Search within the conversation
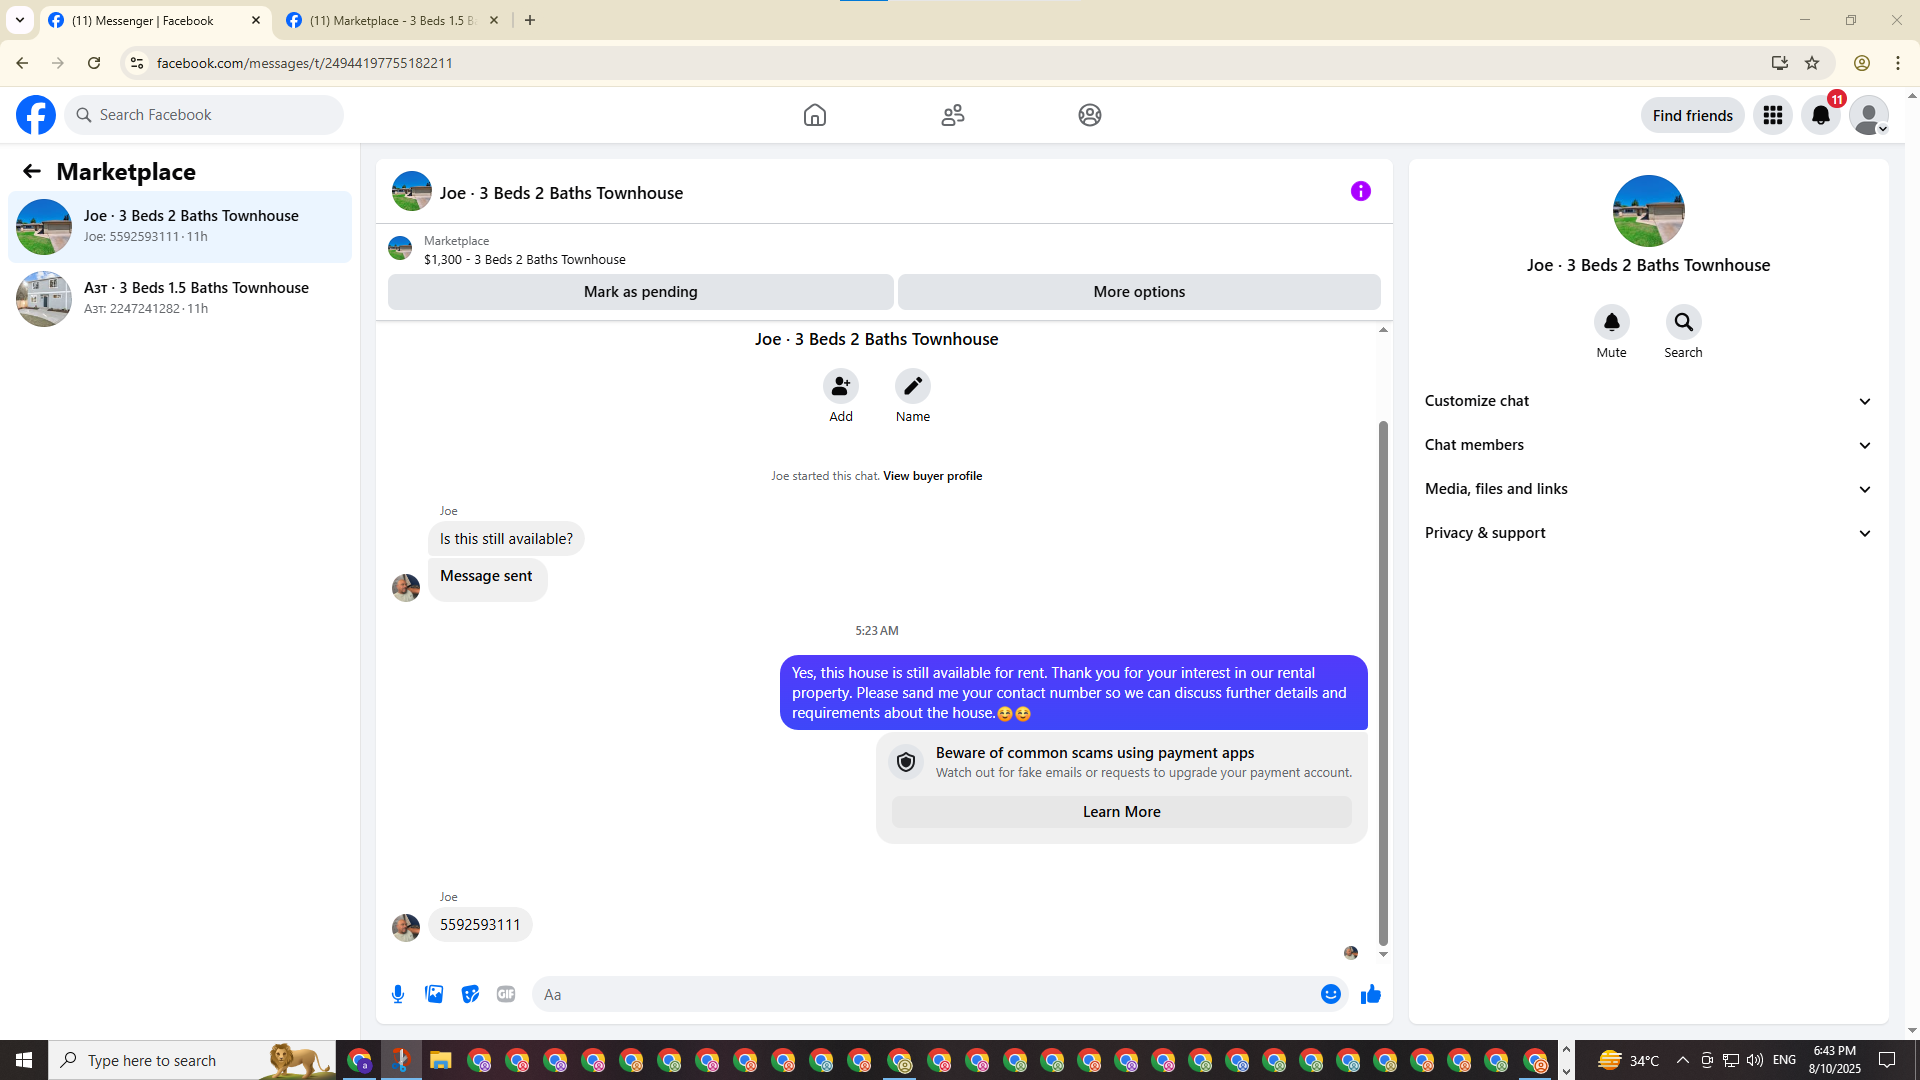This screenshot has width=1920, height=1080. click(1683, 322)
